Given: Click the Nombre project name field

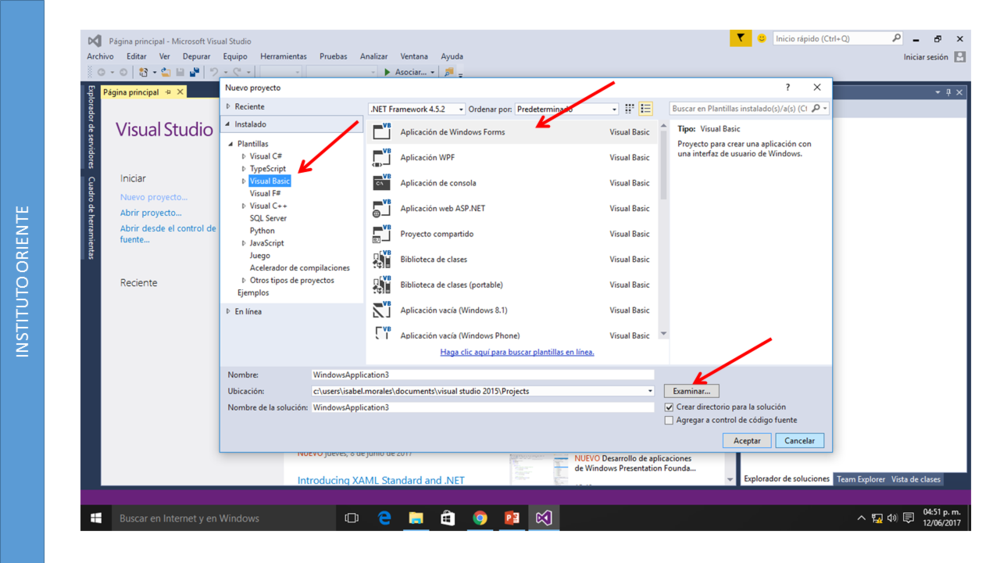Looking at the screenshot, I should [482, 375].
